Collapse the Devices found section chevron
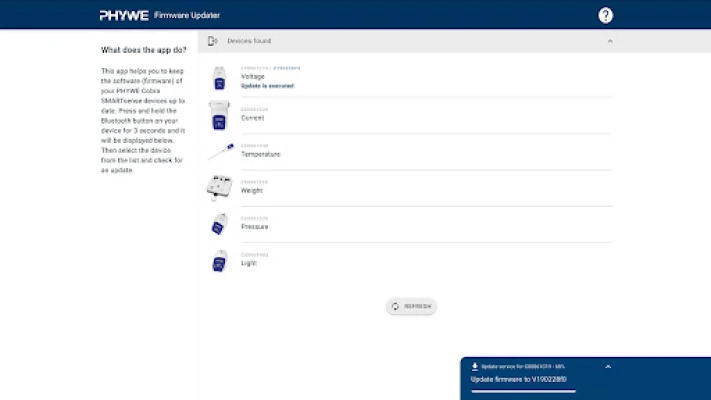 tap(610, 41)
